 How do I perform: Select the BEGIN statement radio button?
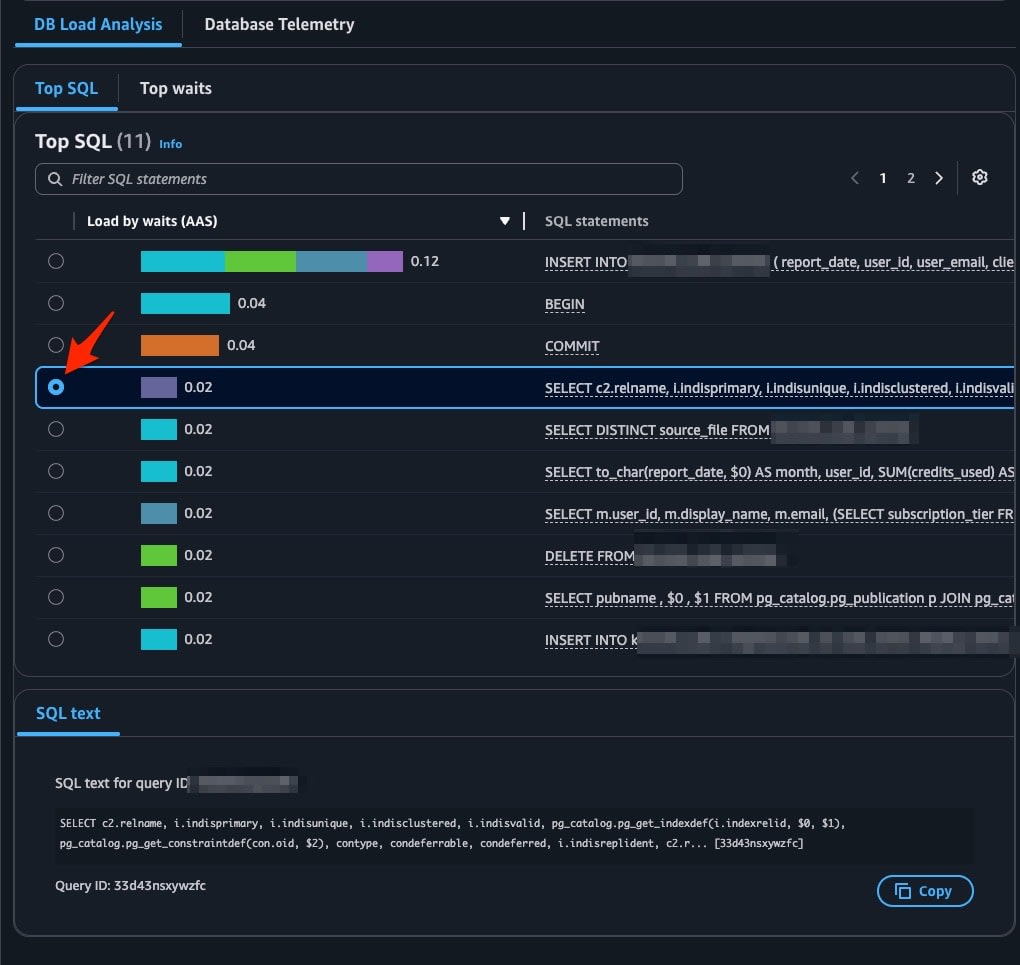point(56,303)
